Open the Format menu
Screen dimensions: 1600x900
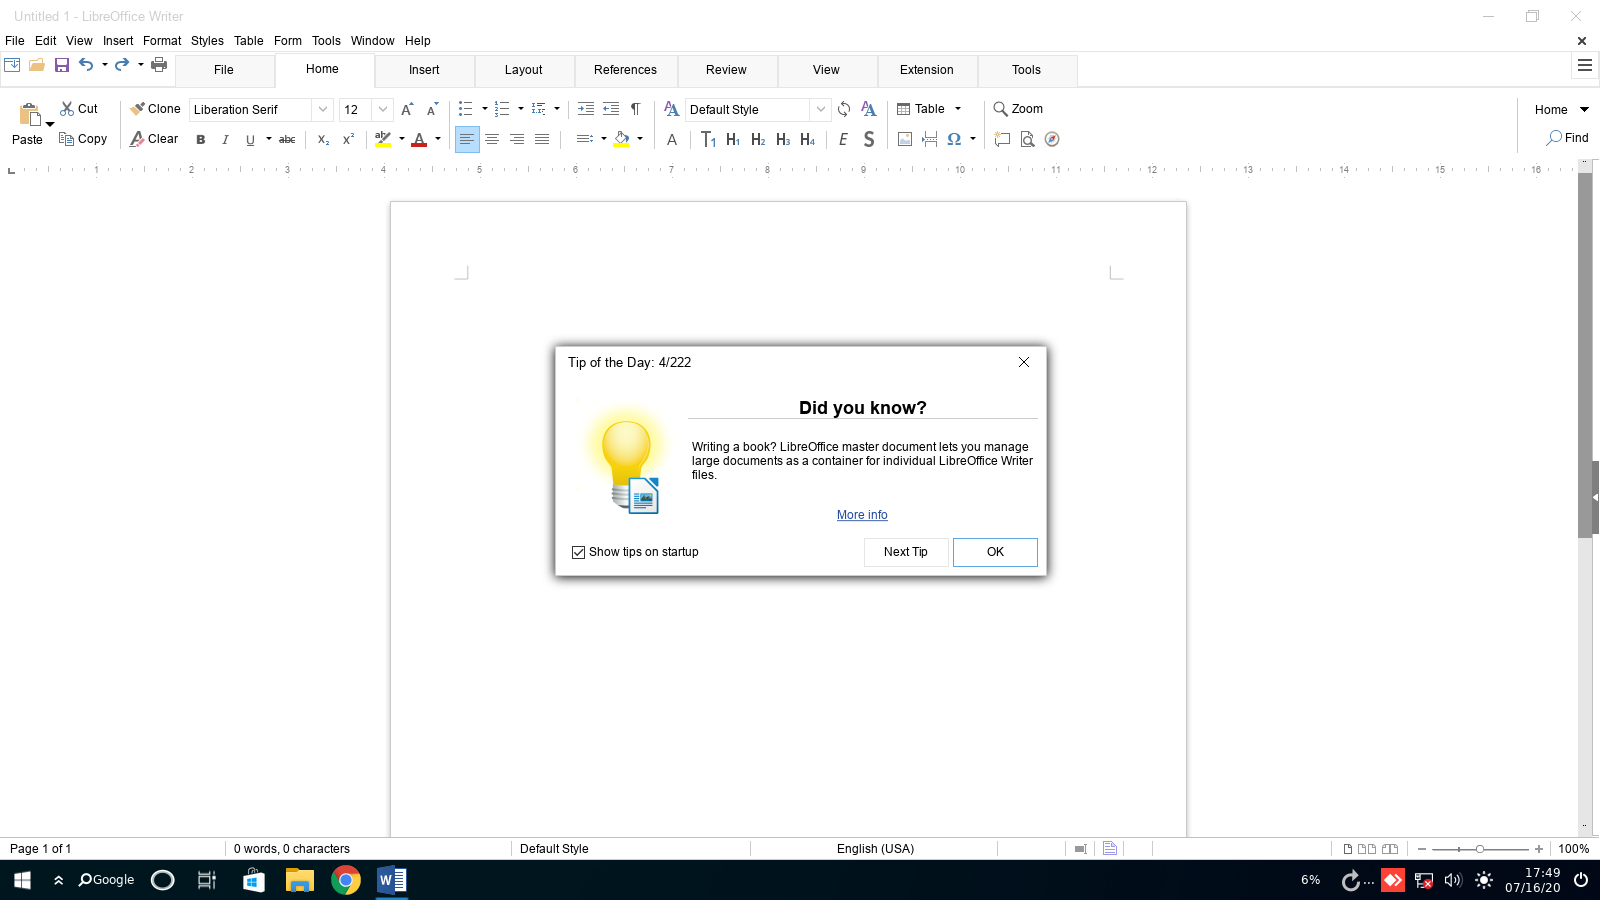[162, 41]
